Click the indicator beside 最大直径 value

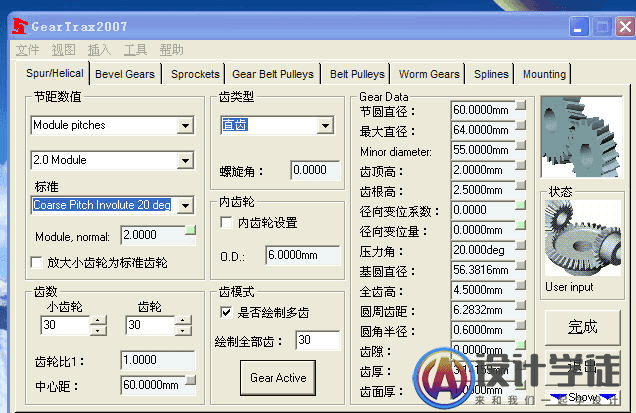coord(521,125)
